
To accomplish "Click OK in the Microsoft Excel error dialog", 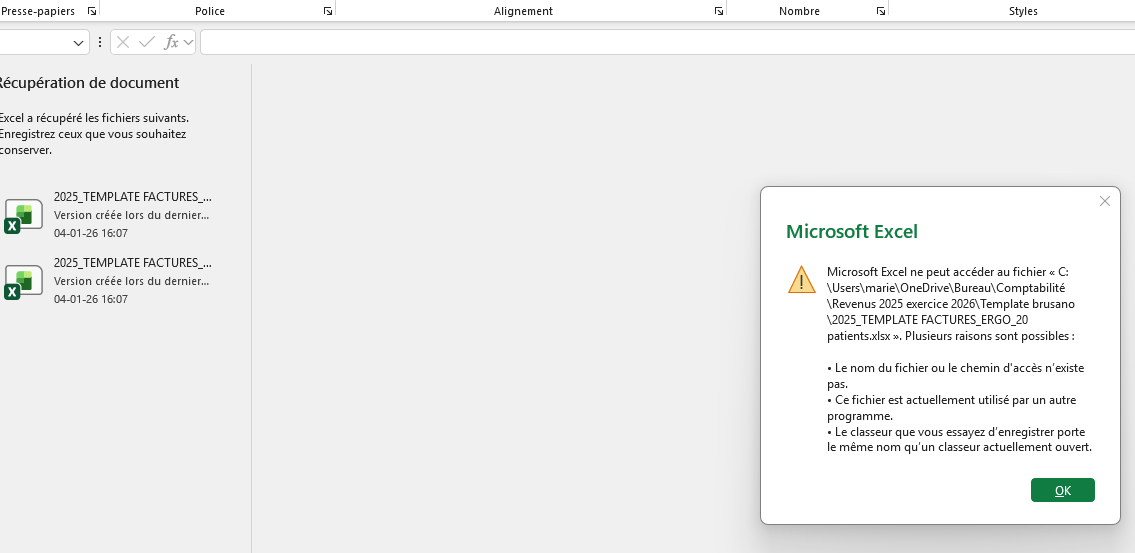I will coord(1063,490).
